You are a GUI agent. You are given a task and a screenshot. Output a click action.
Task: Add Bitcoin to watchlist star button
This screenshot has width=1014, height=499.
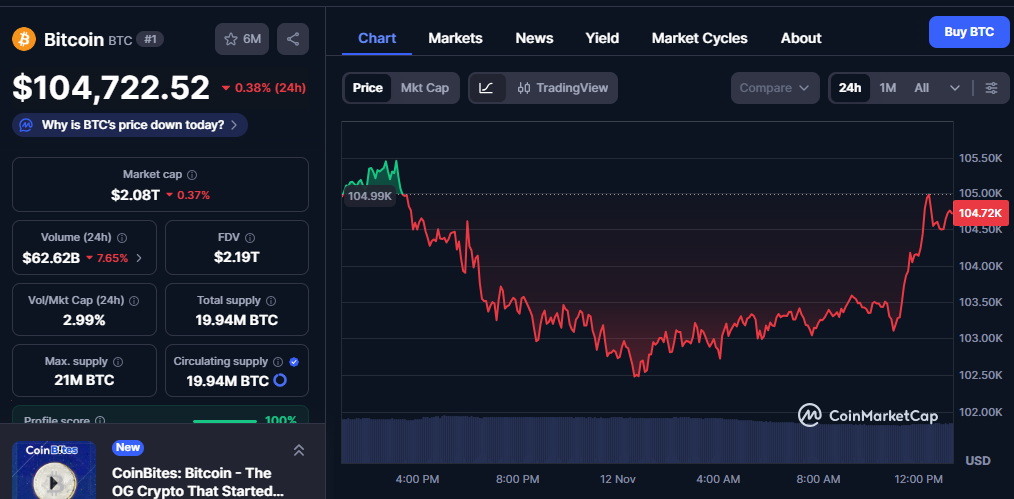(242, 39)
